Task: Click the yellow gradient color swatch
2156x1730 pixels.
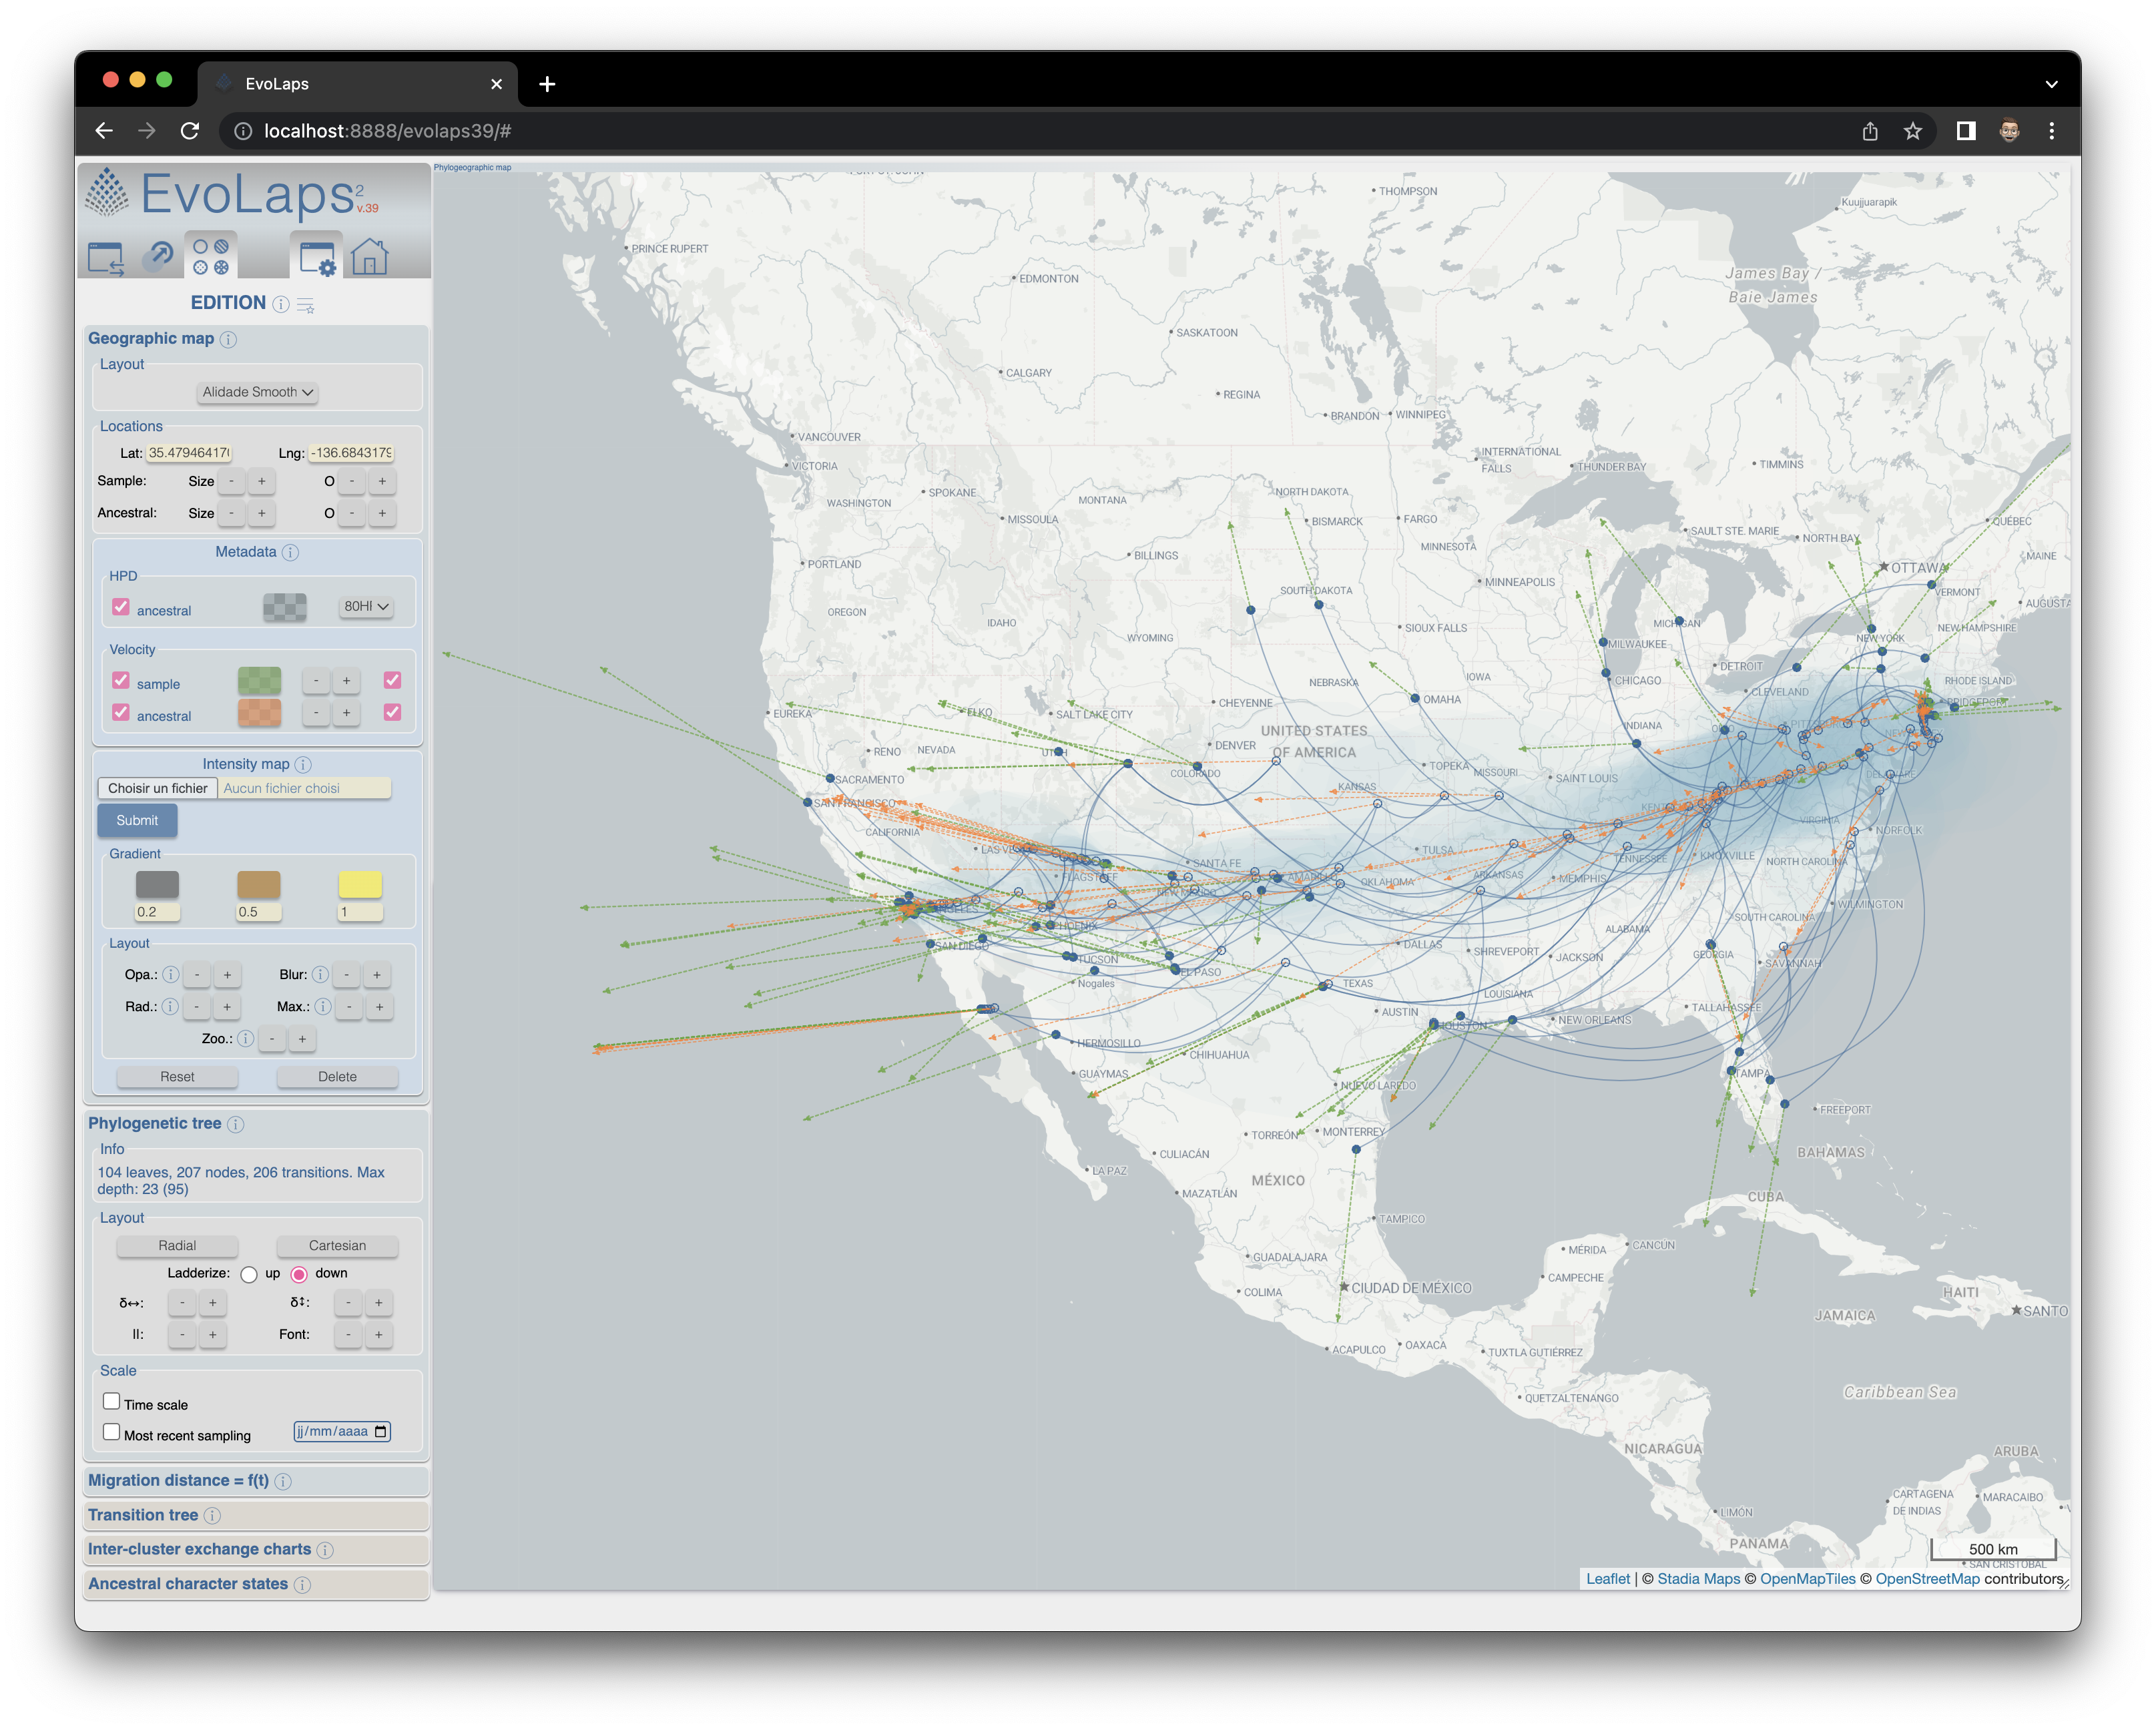Action: tap(360, 884)
